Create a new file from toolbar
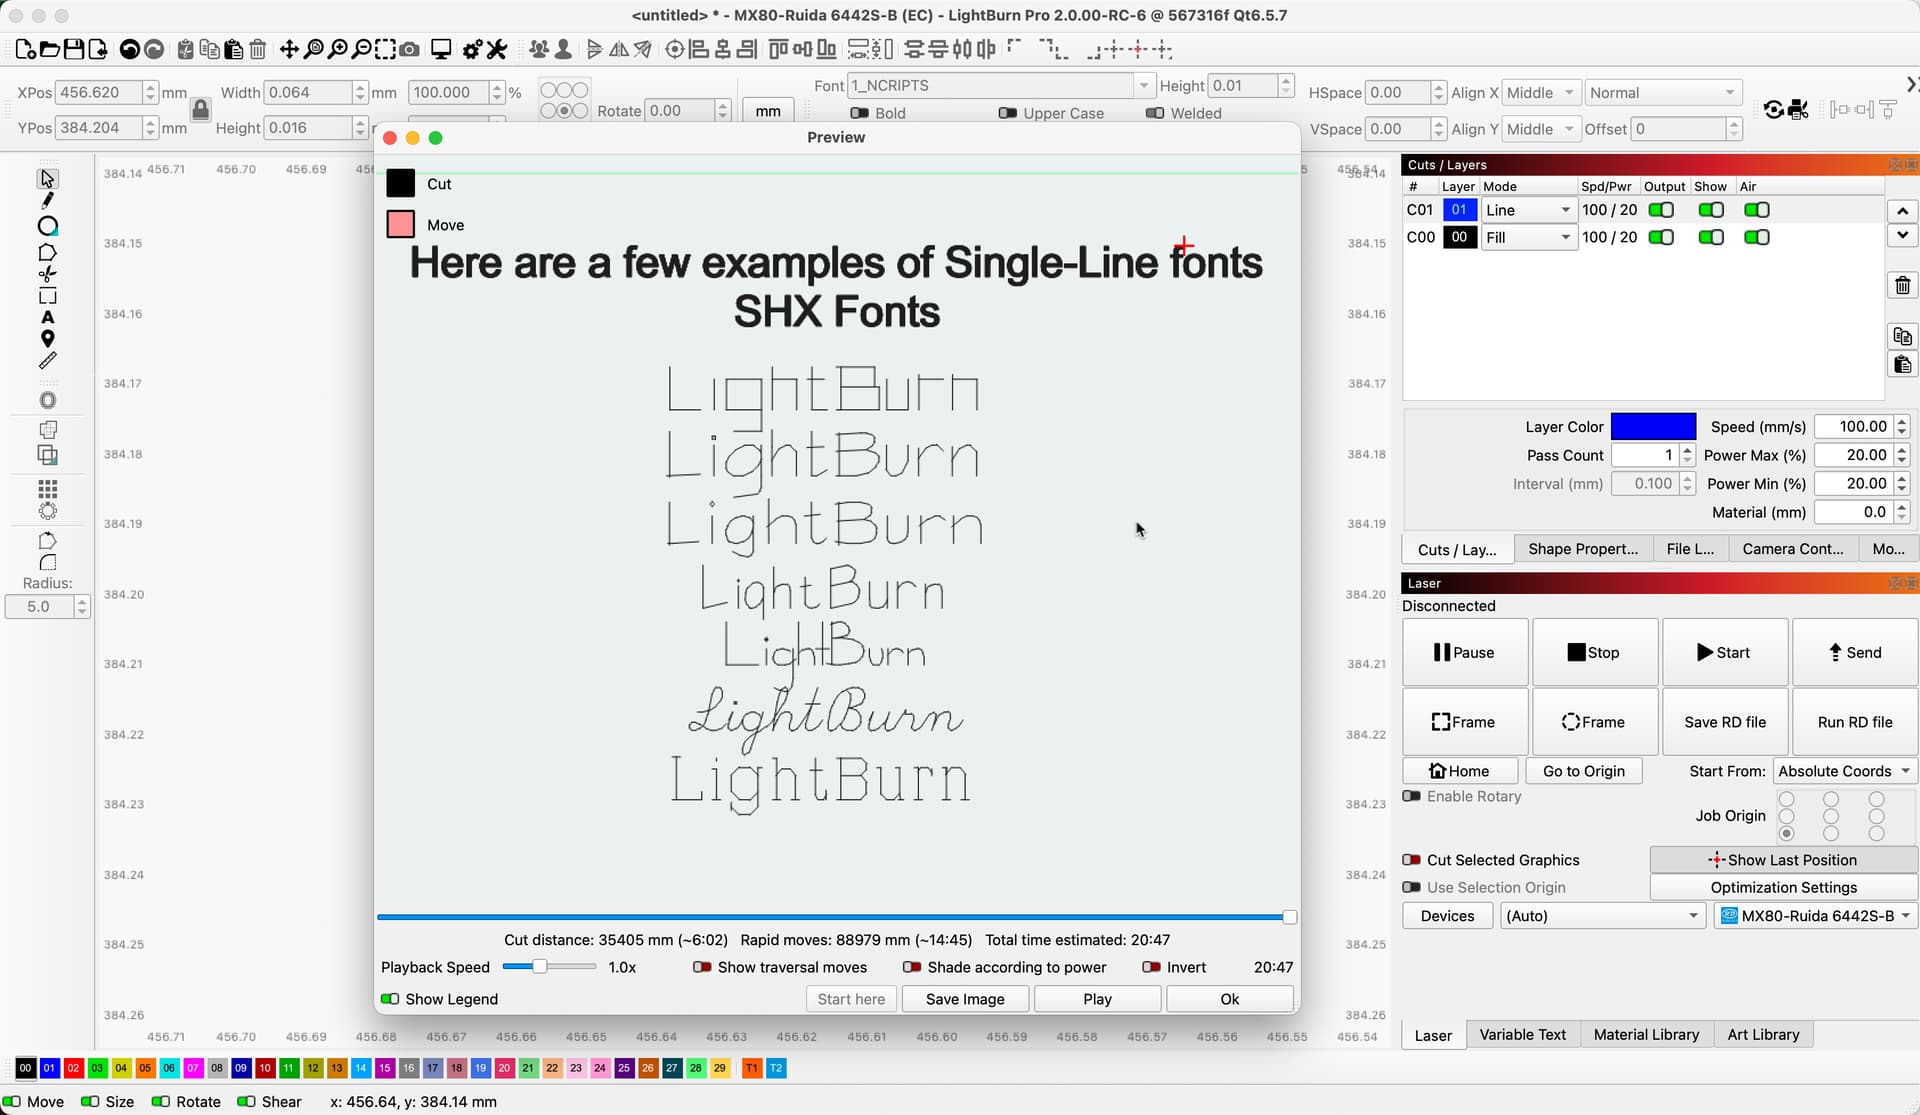Image resolution: width=1920 pixels, height=1115 pixels. point(26,49)
